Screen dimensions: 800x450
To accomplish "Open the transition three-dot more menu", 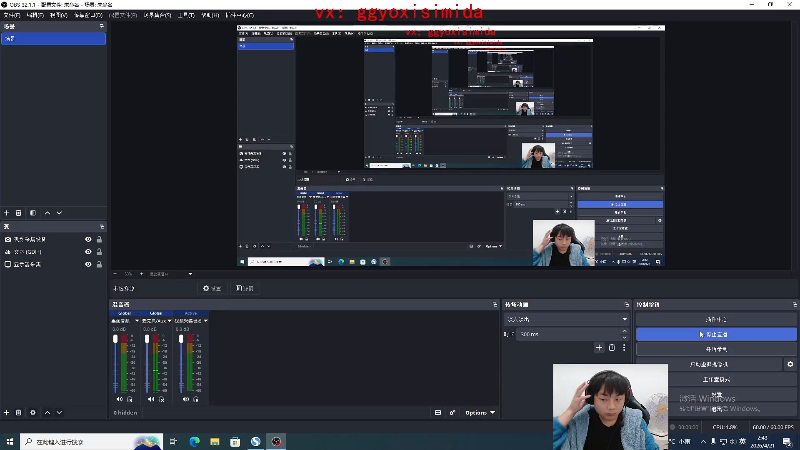I will click(x=624, y=348).
